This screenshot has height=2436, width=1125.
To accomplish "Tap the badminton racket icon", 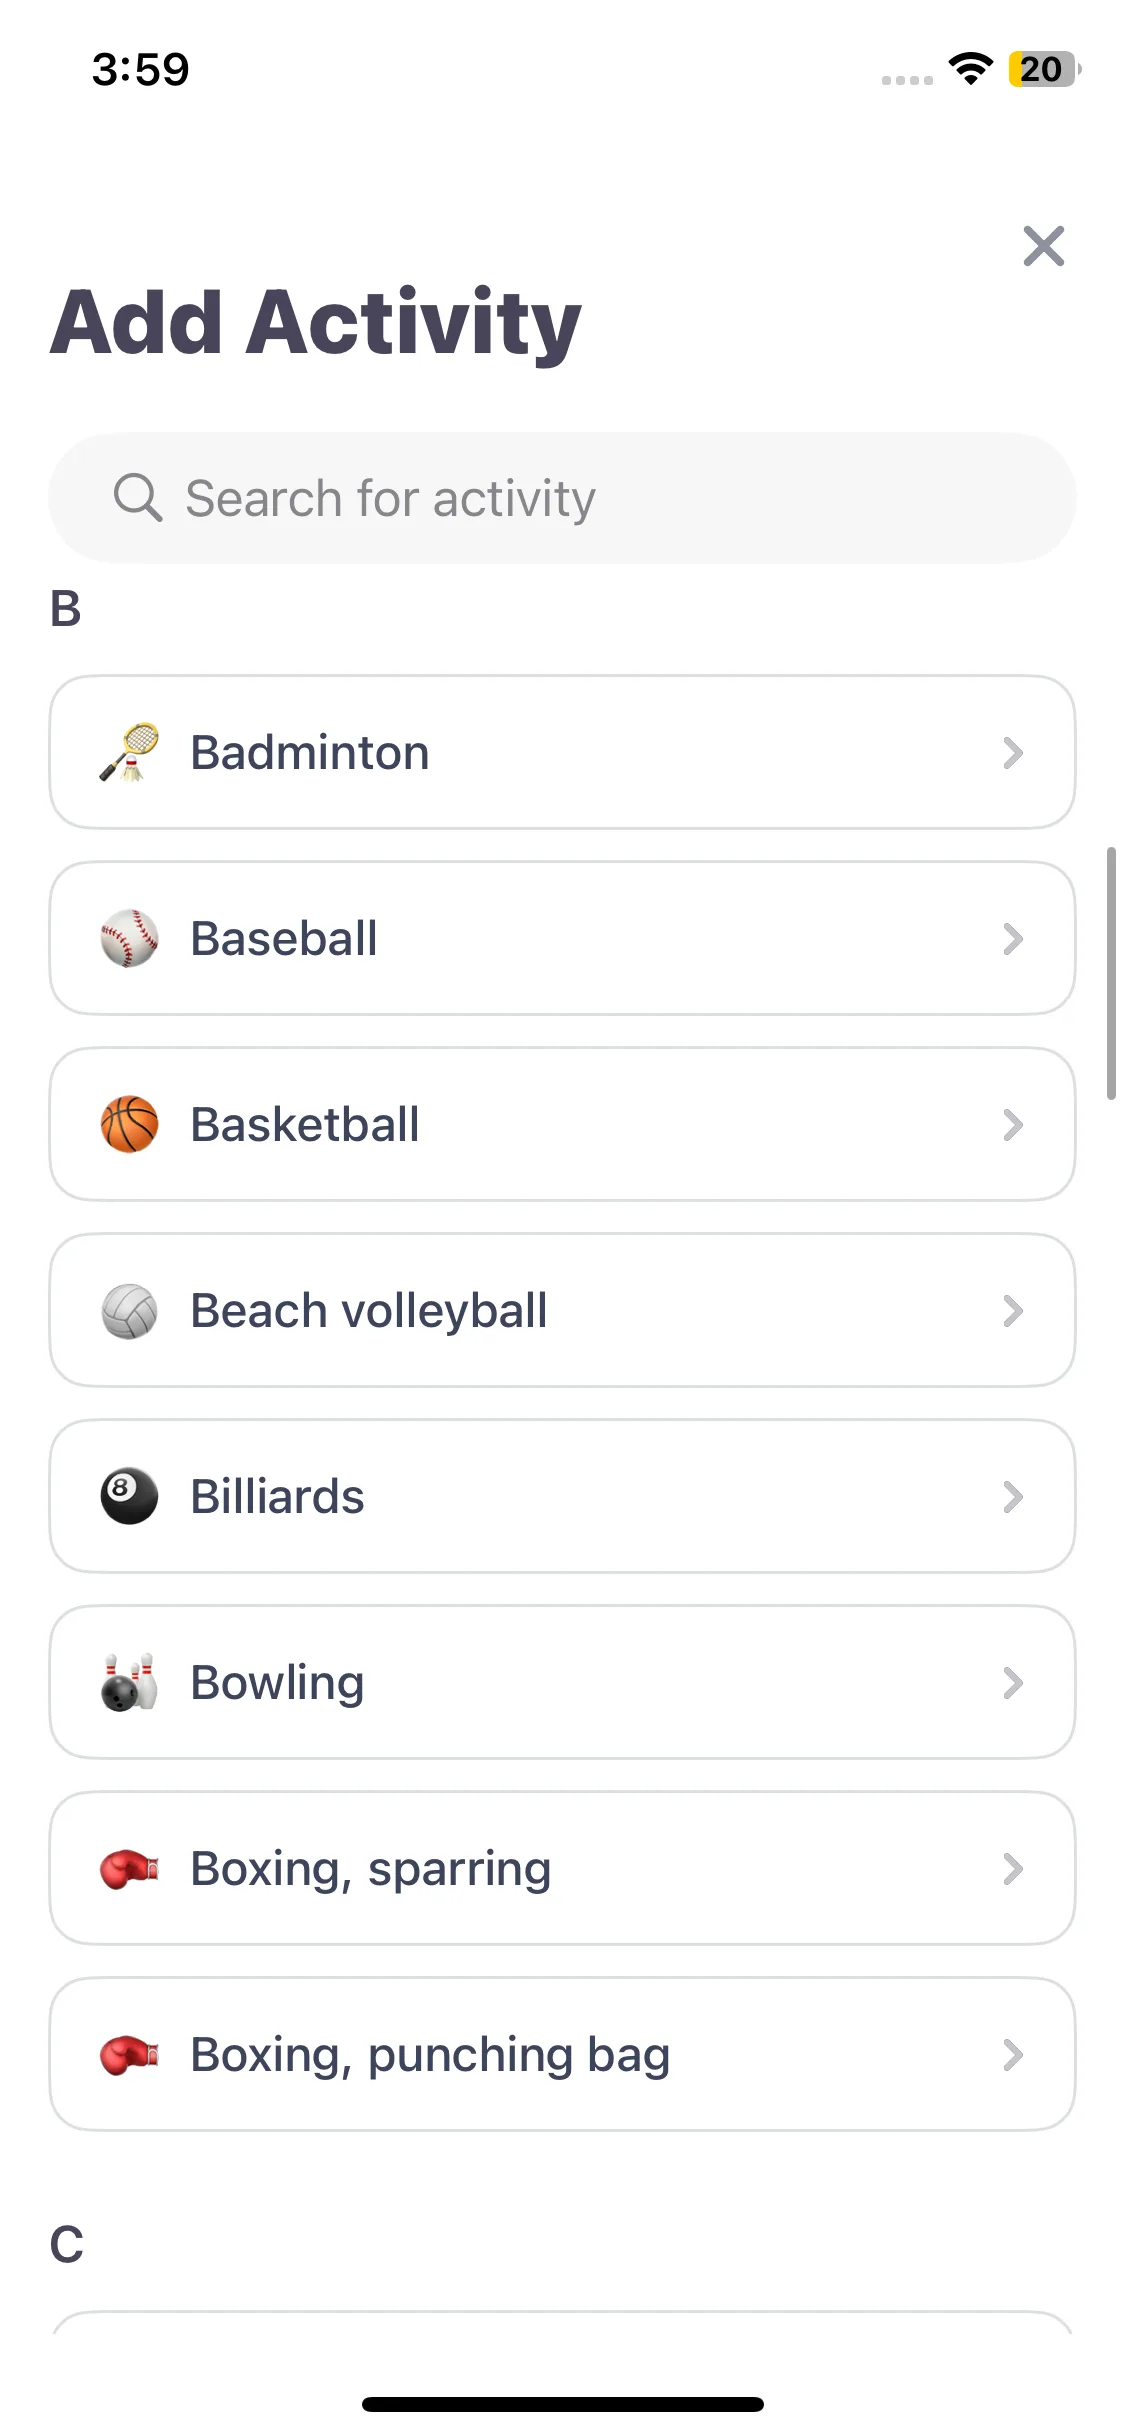I will click(x=129, y=752).
